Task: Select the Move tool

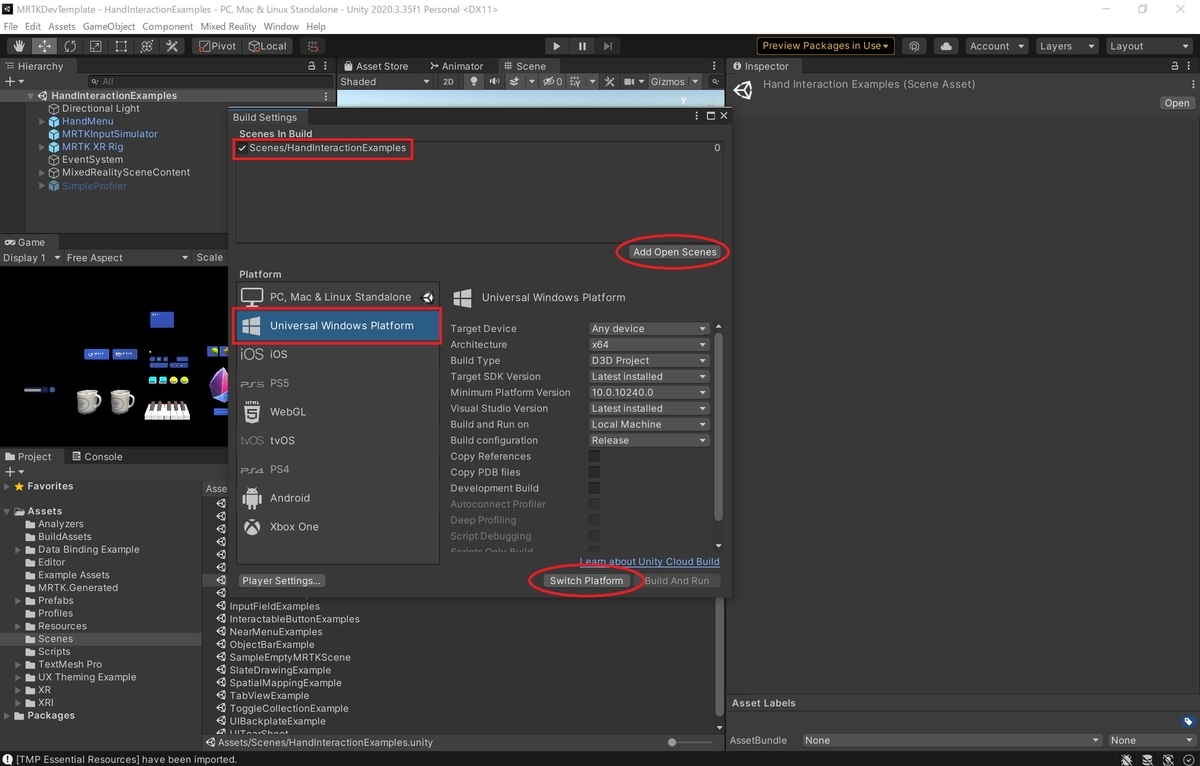Action: (45, 46)
